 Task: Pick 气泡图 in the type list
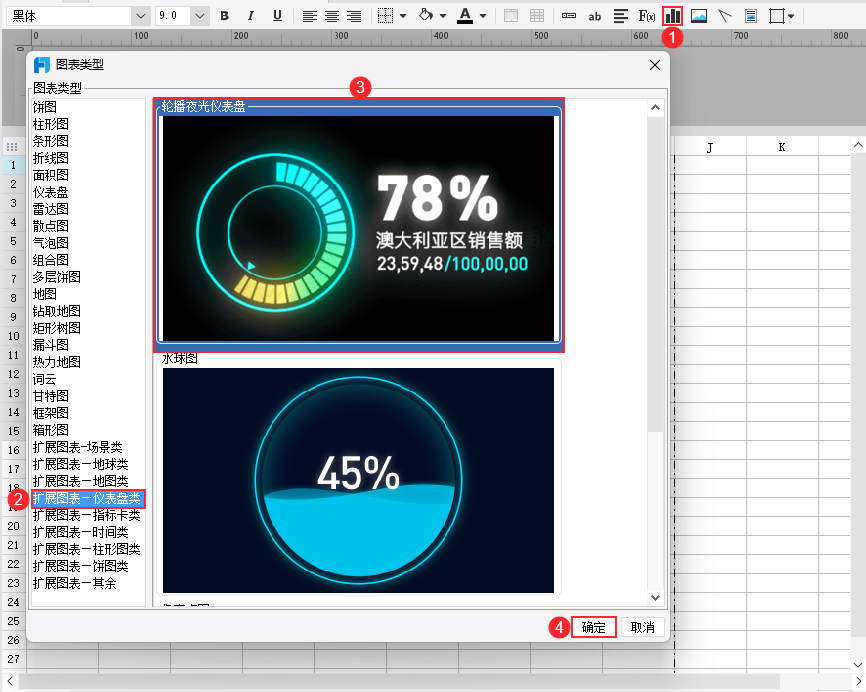click(x=50, y=244)
